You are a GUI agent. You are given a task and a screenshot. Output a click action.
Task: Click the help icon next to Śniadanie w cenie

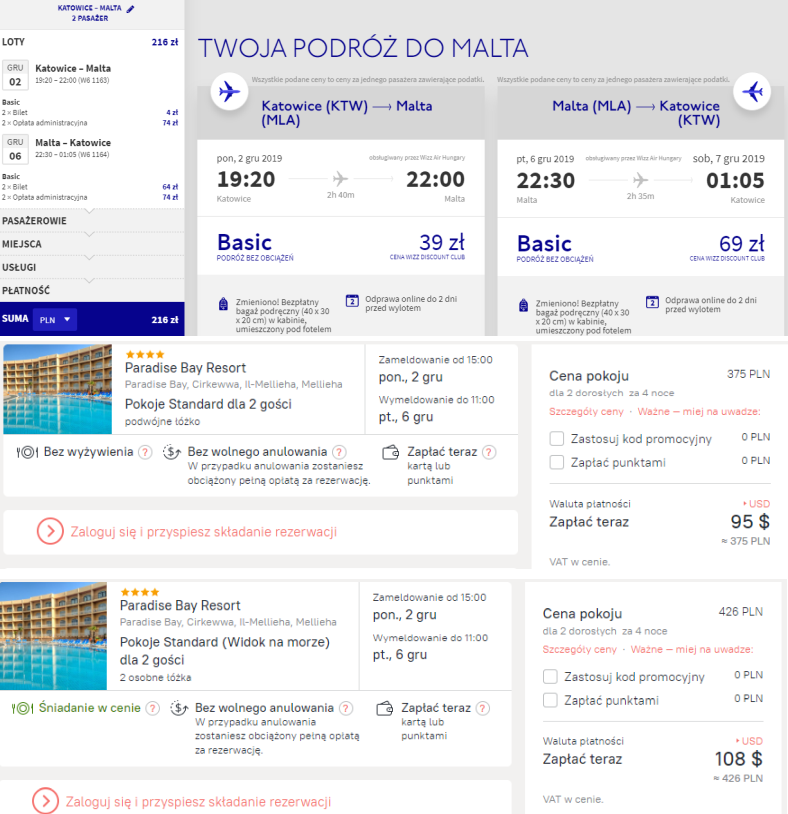click(152, 708)
